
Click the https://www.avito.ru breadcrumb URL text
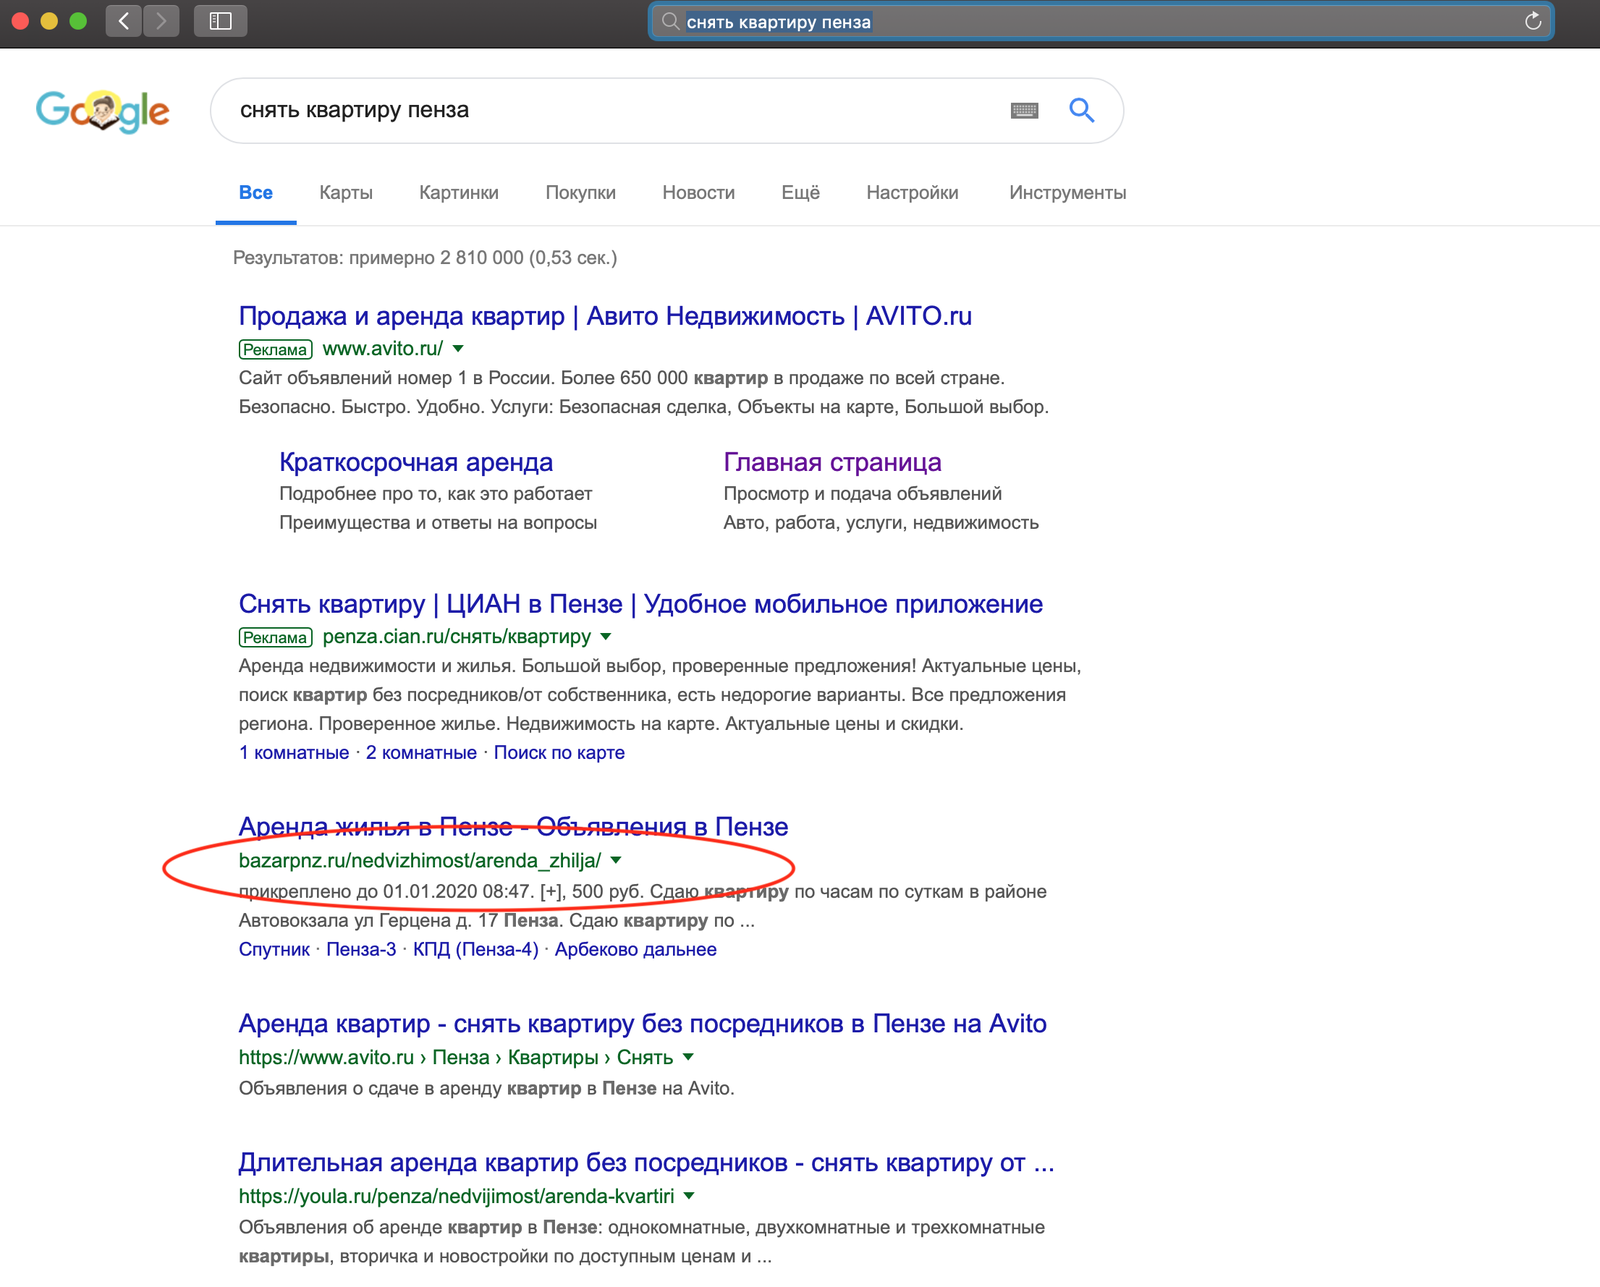[326, 1058]
